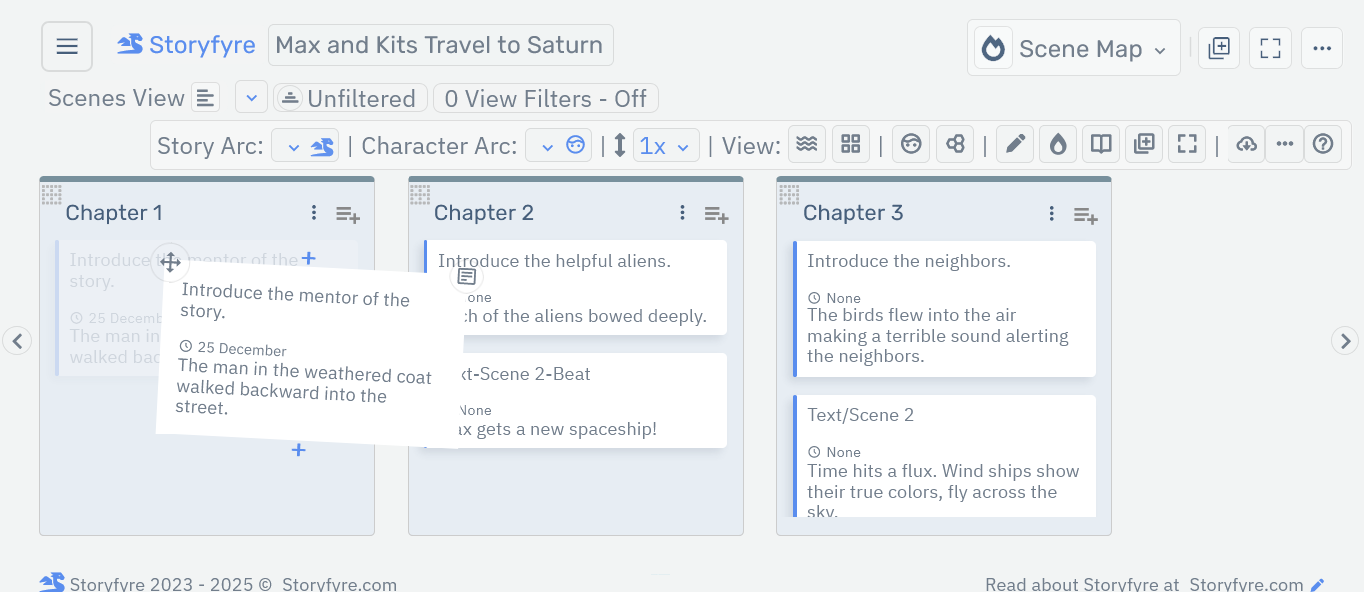
Task: Toggle the Unfiltered filter button
Action: [350, 99]
